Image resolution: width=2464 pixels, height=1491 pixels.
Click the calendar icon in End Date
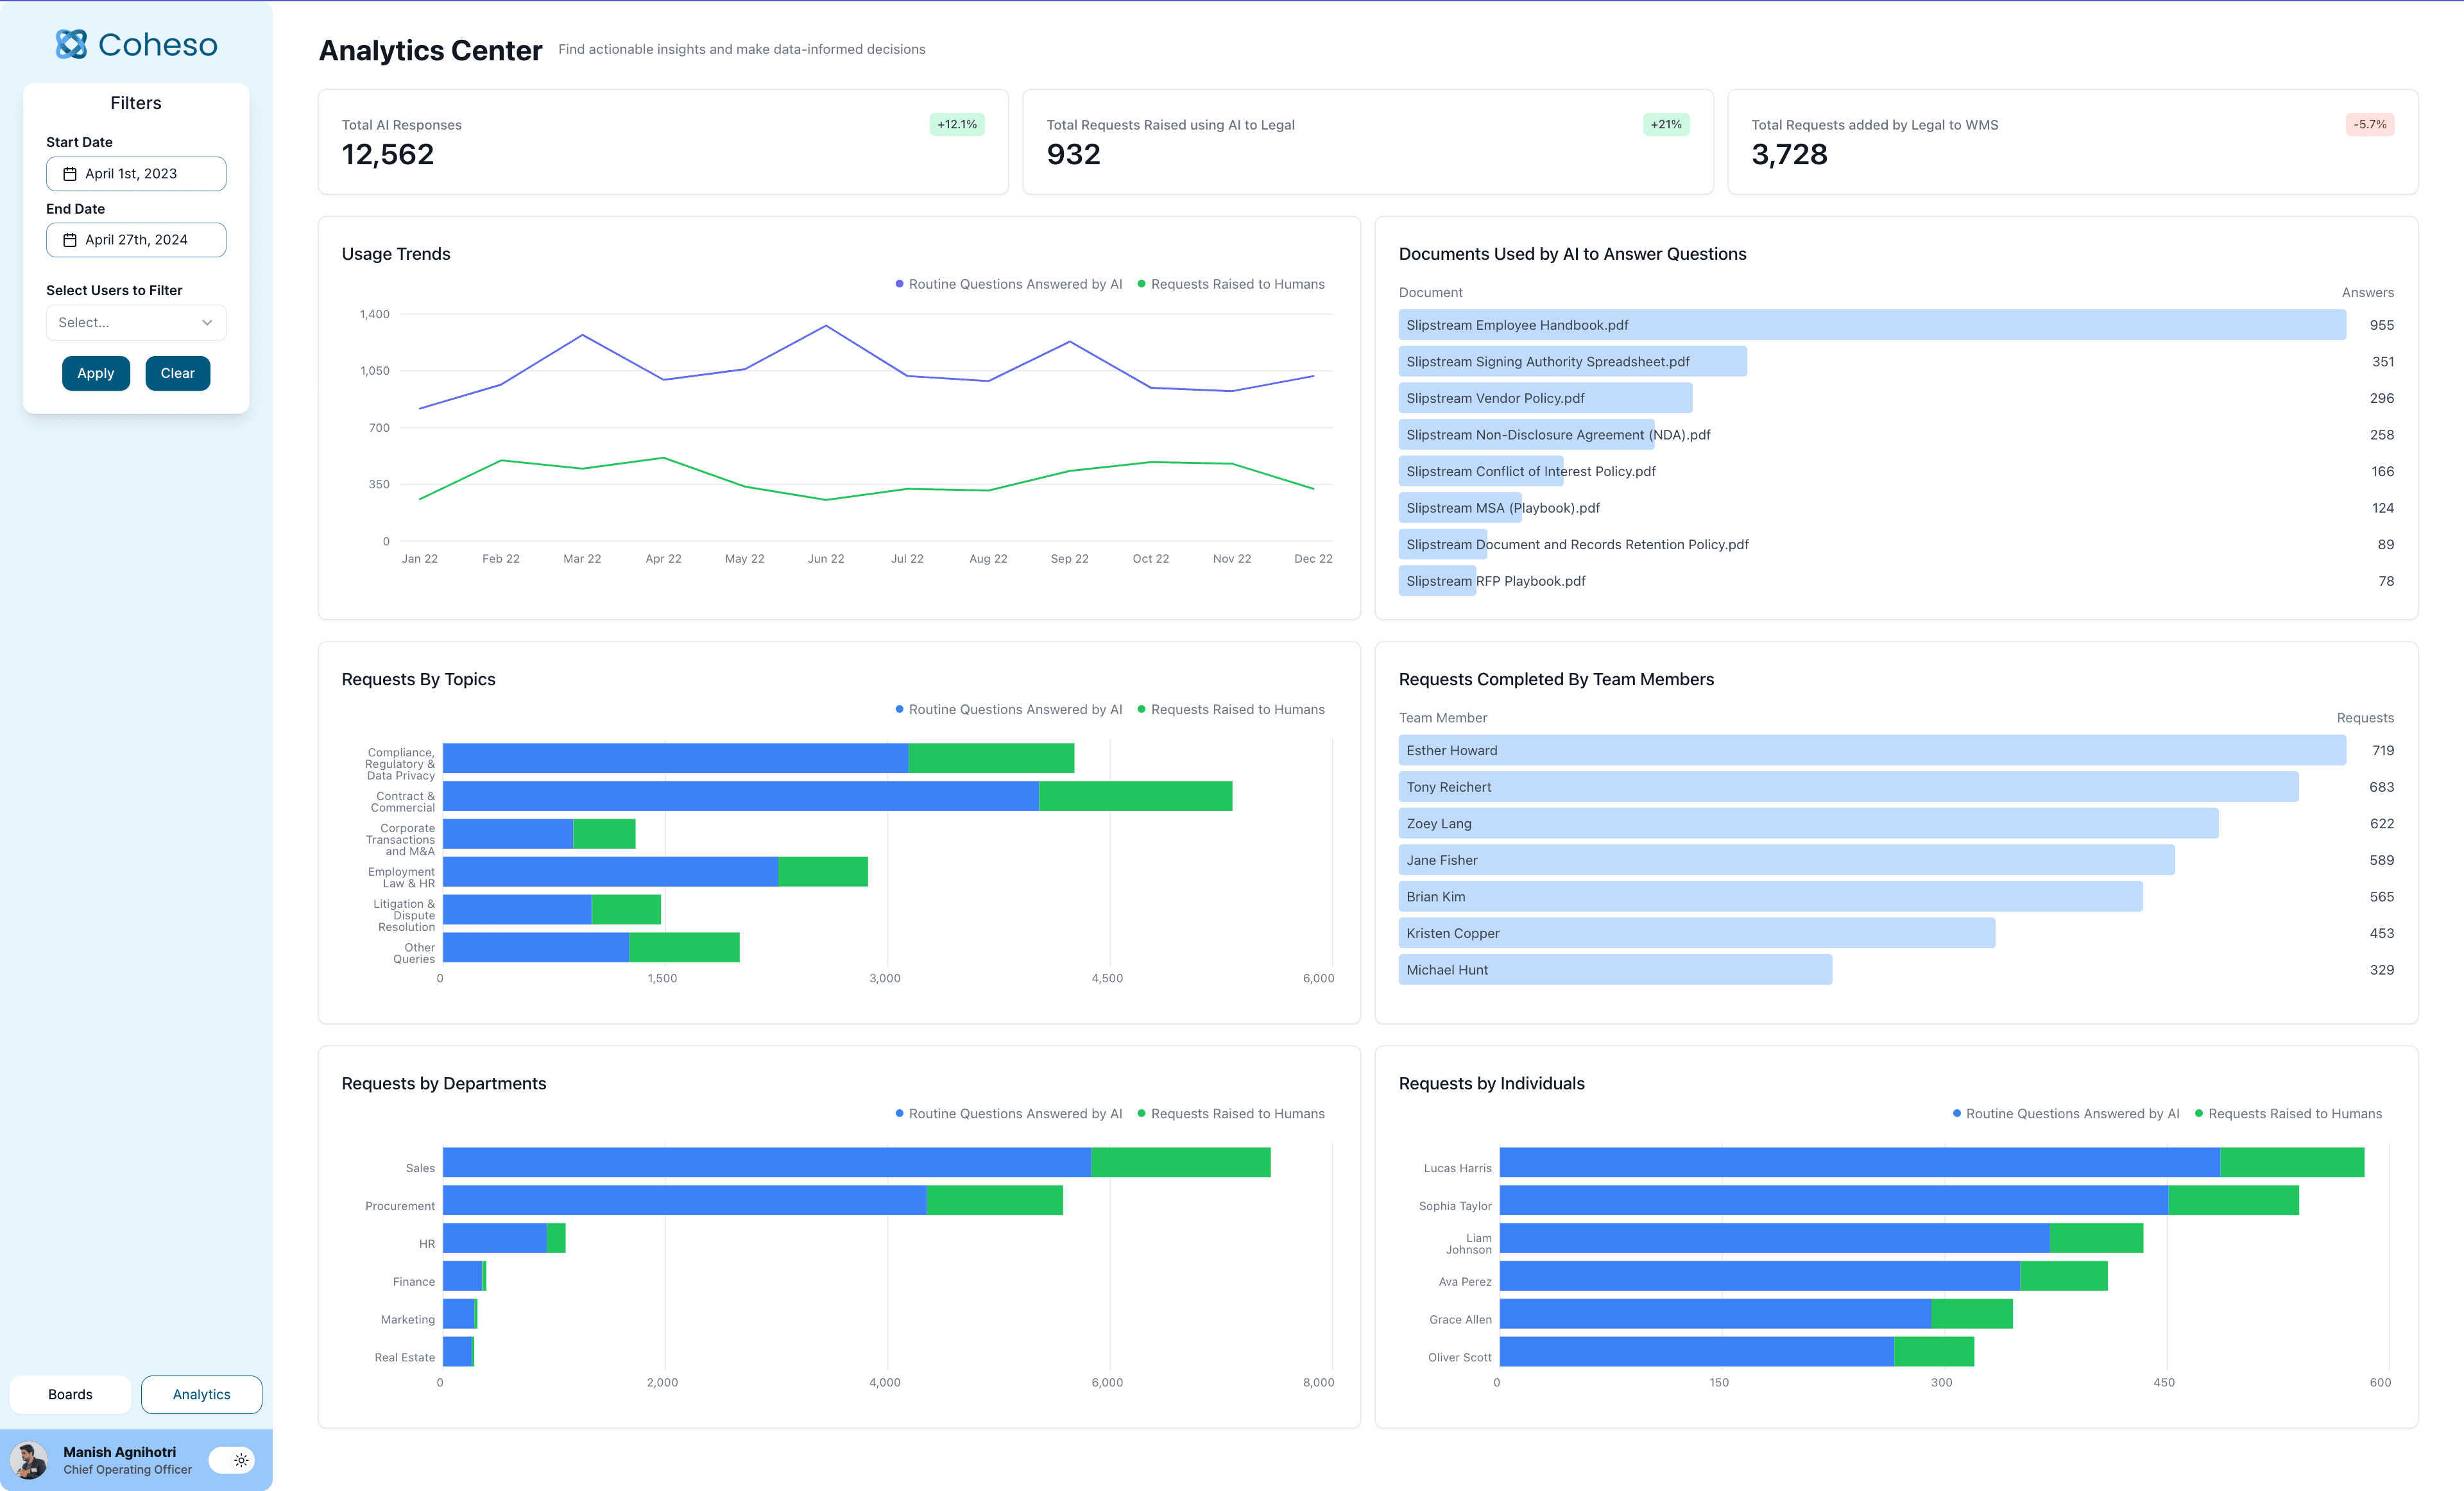point(70,240)
